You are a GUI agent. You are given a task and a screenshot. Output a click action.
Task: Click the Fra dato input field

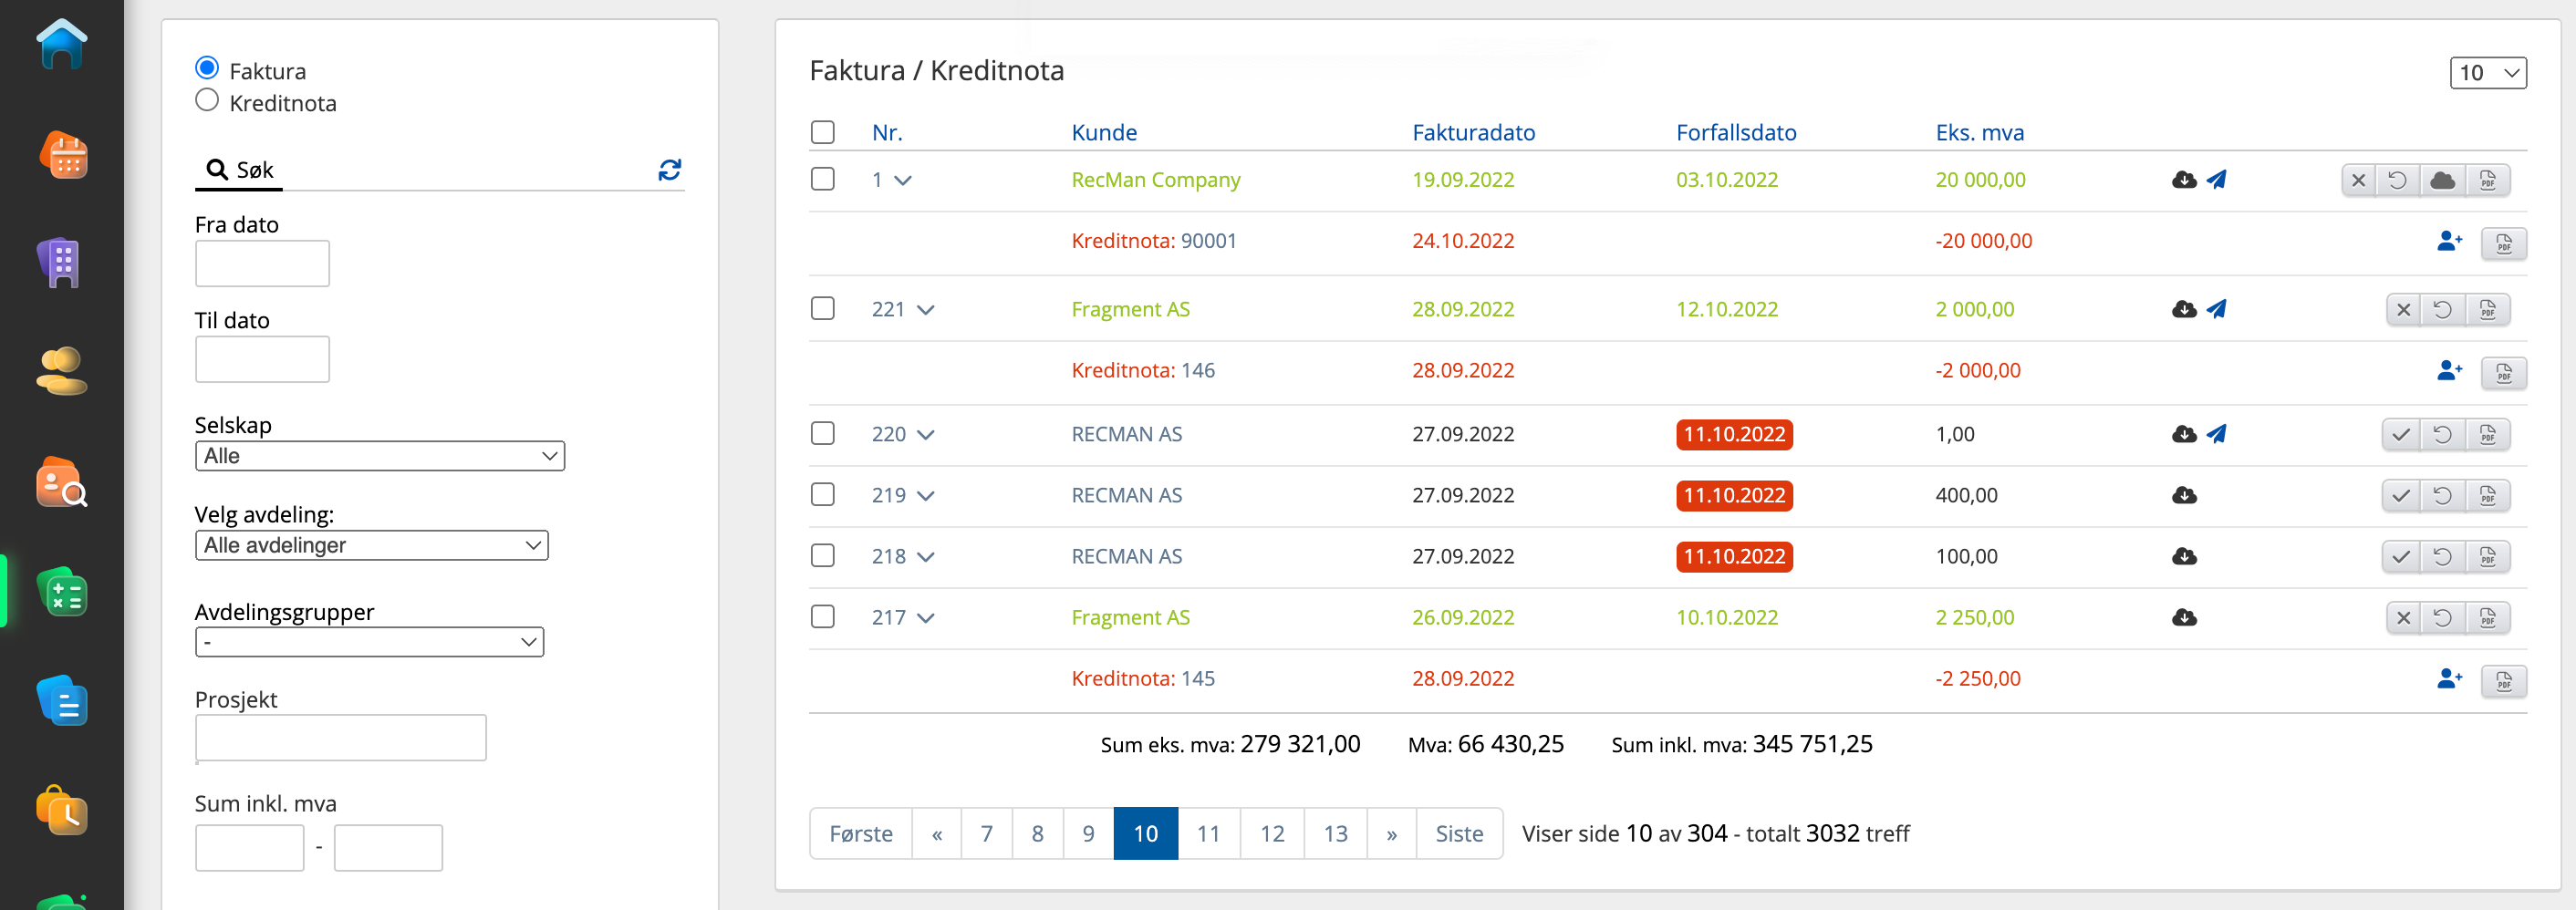(262, 264)
